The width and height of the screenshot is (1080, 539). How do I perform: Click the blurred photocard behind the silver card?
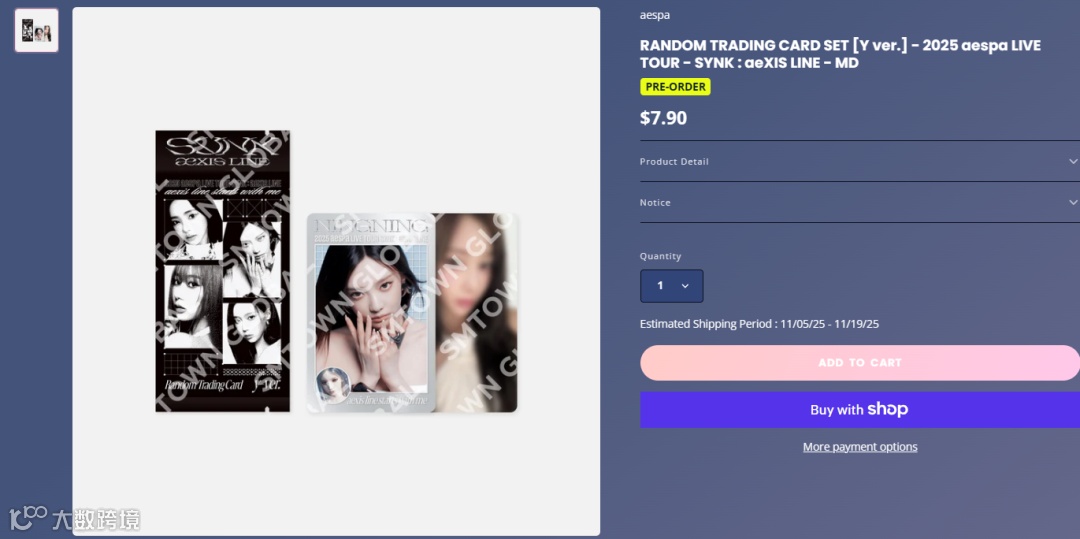(476, 313)
